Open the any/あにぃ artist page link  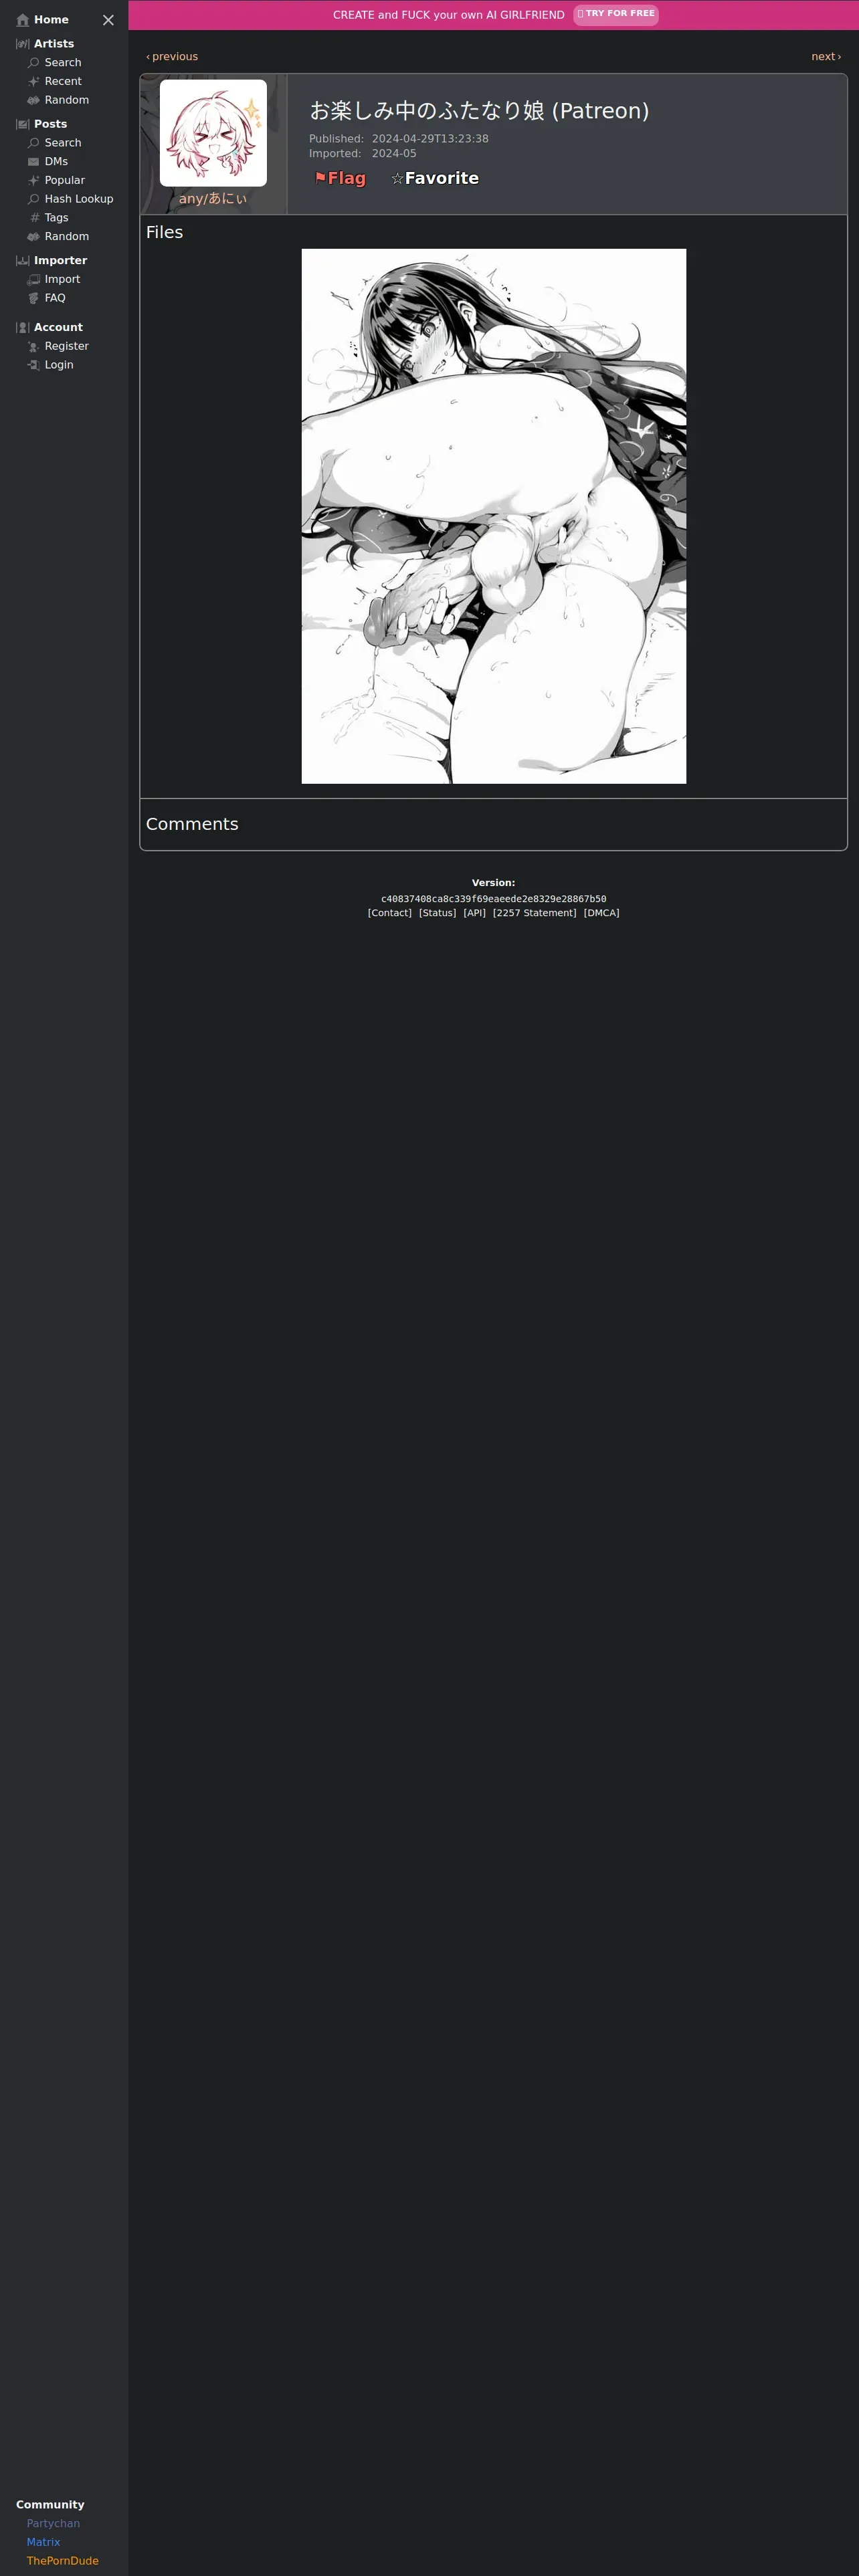click(x=213, y=199)
